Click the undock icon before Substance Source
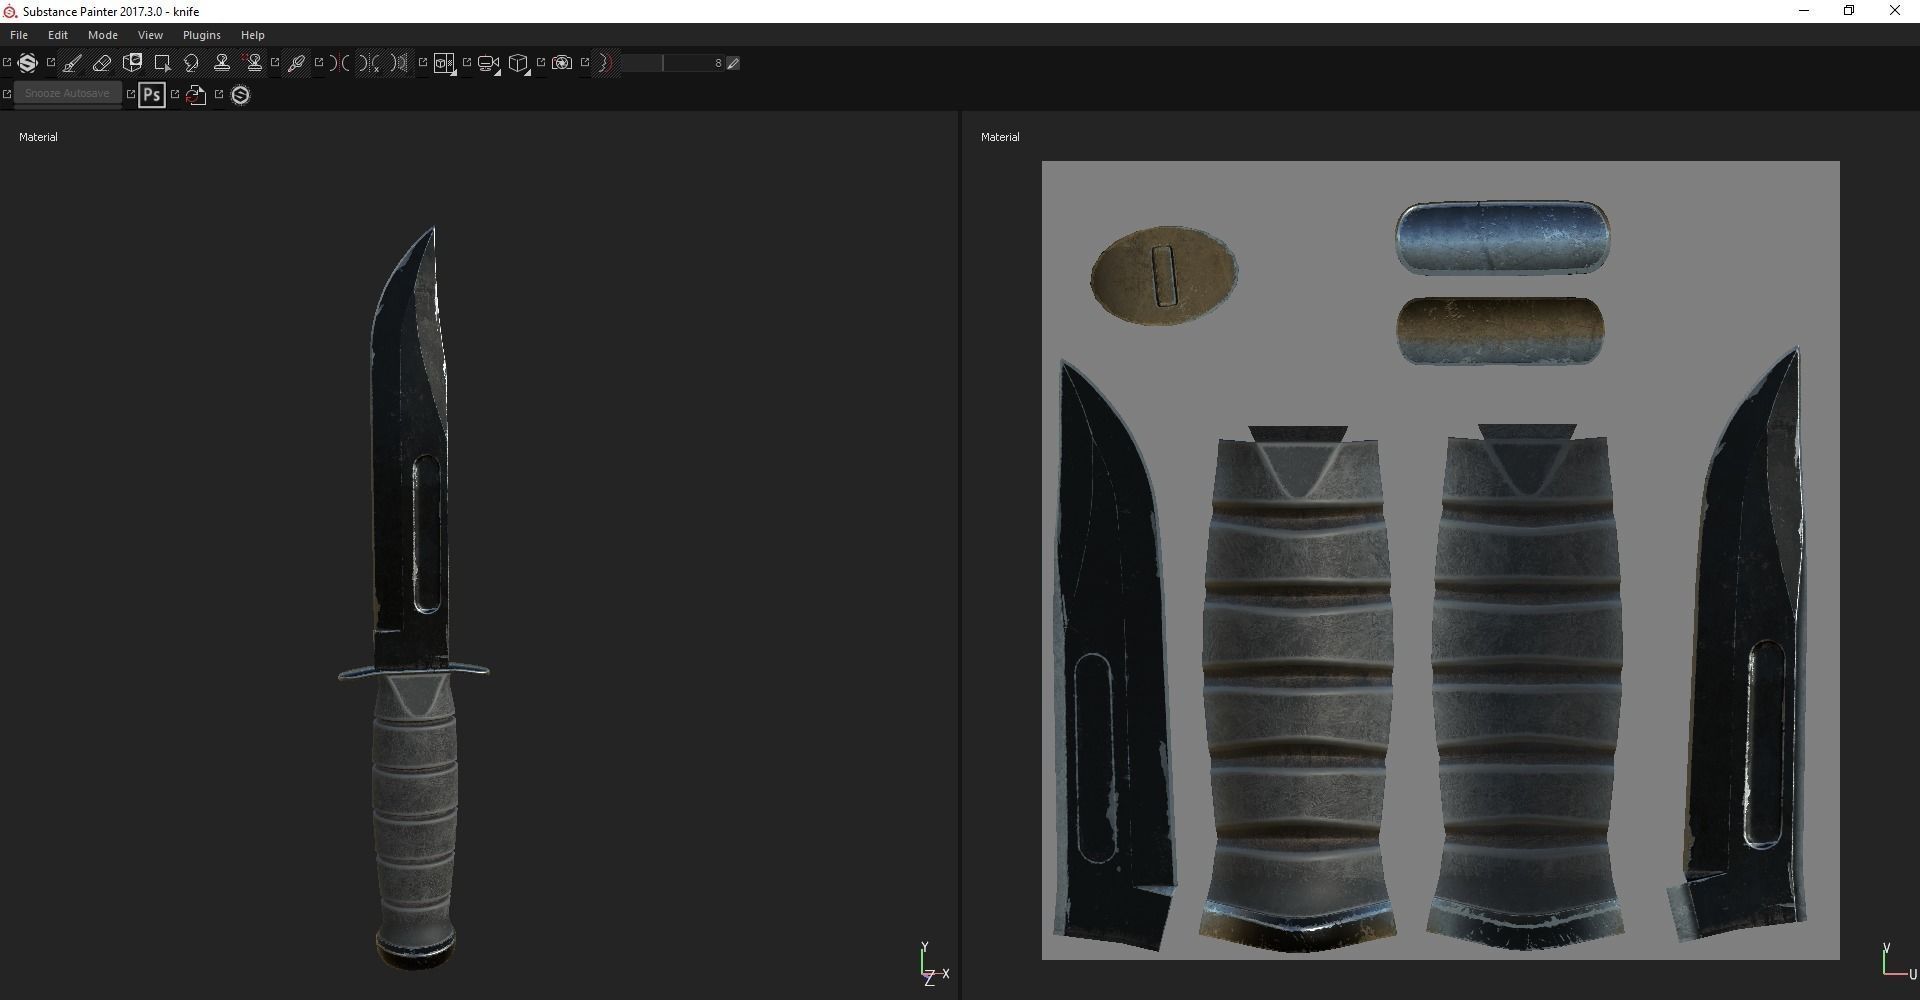The width and height of the screenshot is (1920, 1000). tap(218, 94)
